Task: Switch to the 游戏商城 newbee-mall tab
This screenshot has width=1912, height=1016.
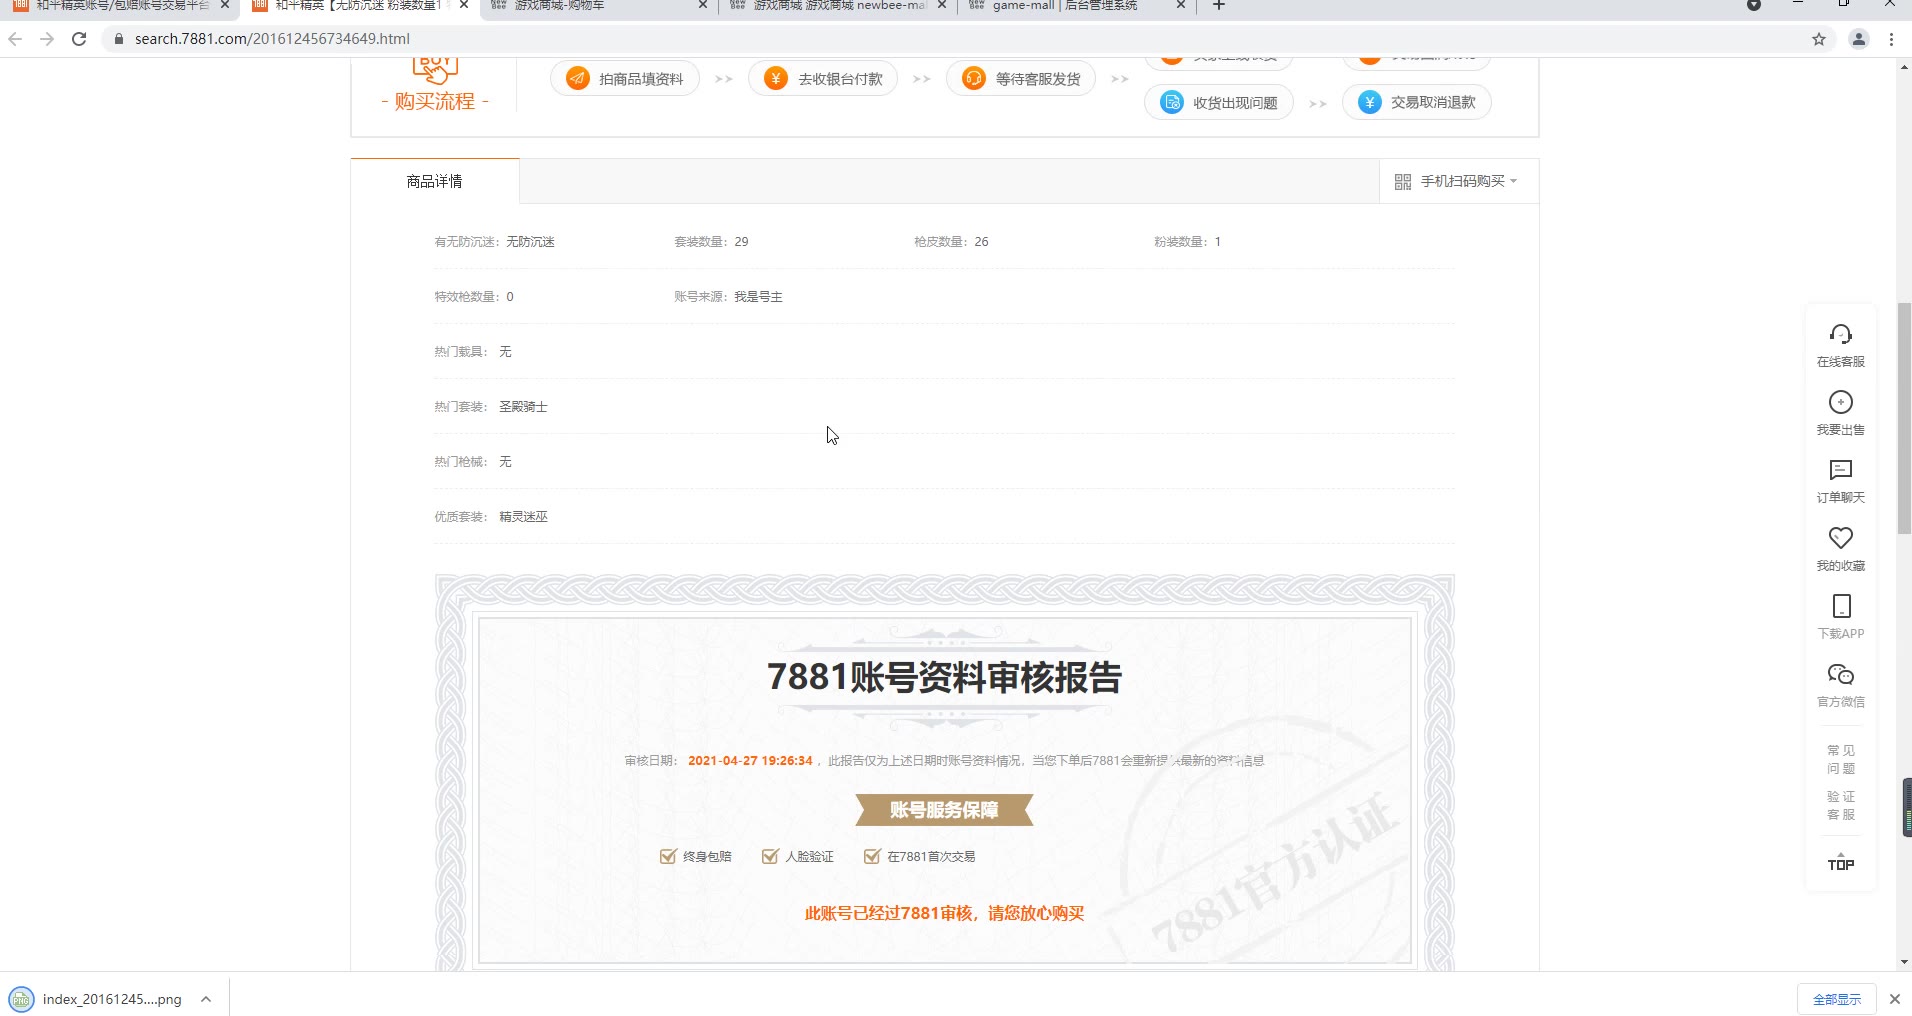Action: 838,5
